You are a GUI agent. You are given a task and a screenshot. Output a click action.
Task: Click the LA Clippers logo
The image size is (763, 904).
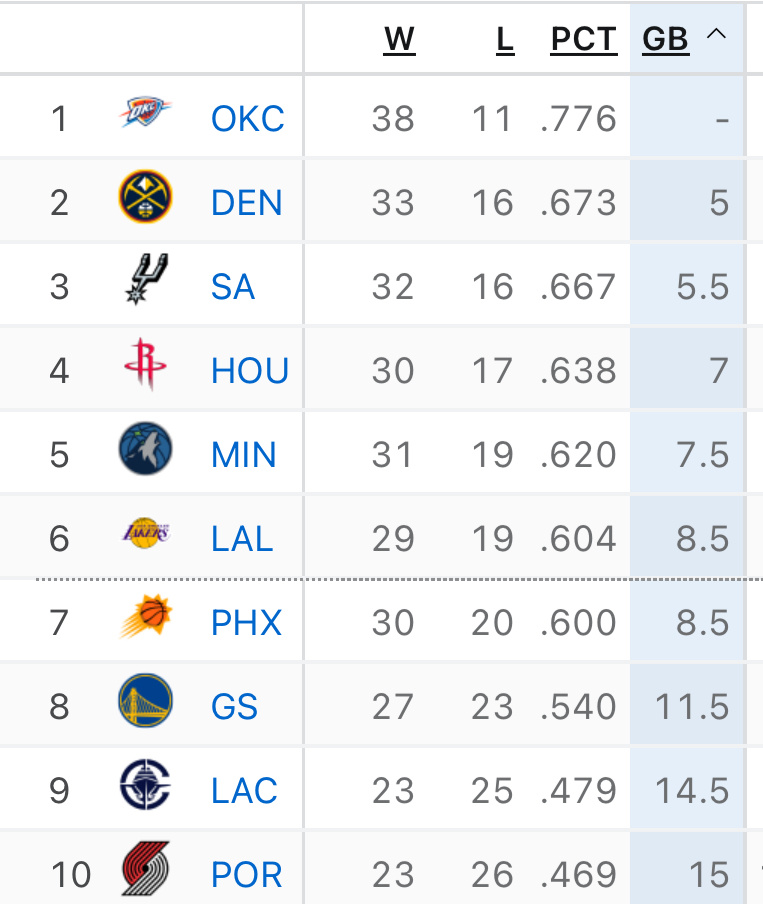pos(145,785)
